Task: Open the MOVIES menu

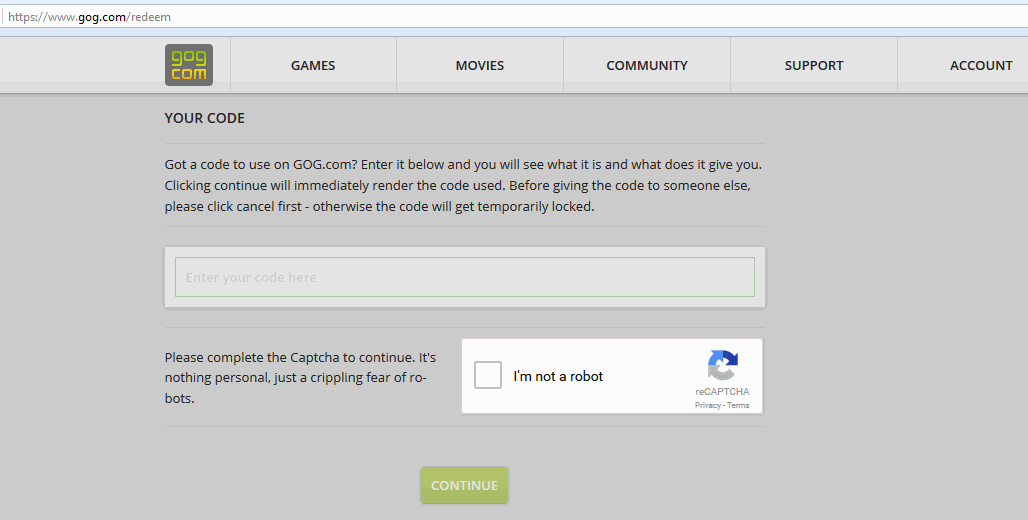Action: coord(480,66)
